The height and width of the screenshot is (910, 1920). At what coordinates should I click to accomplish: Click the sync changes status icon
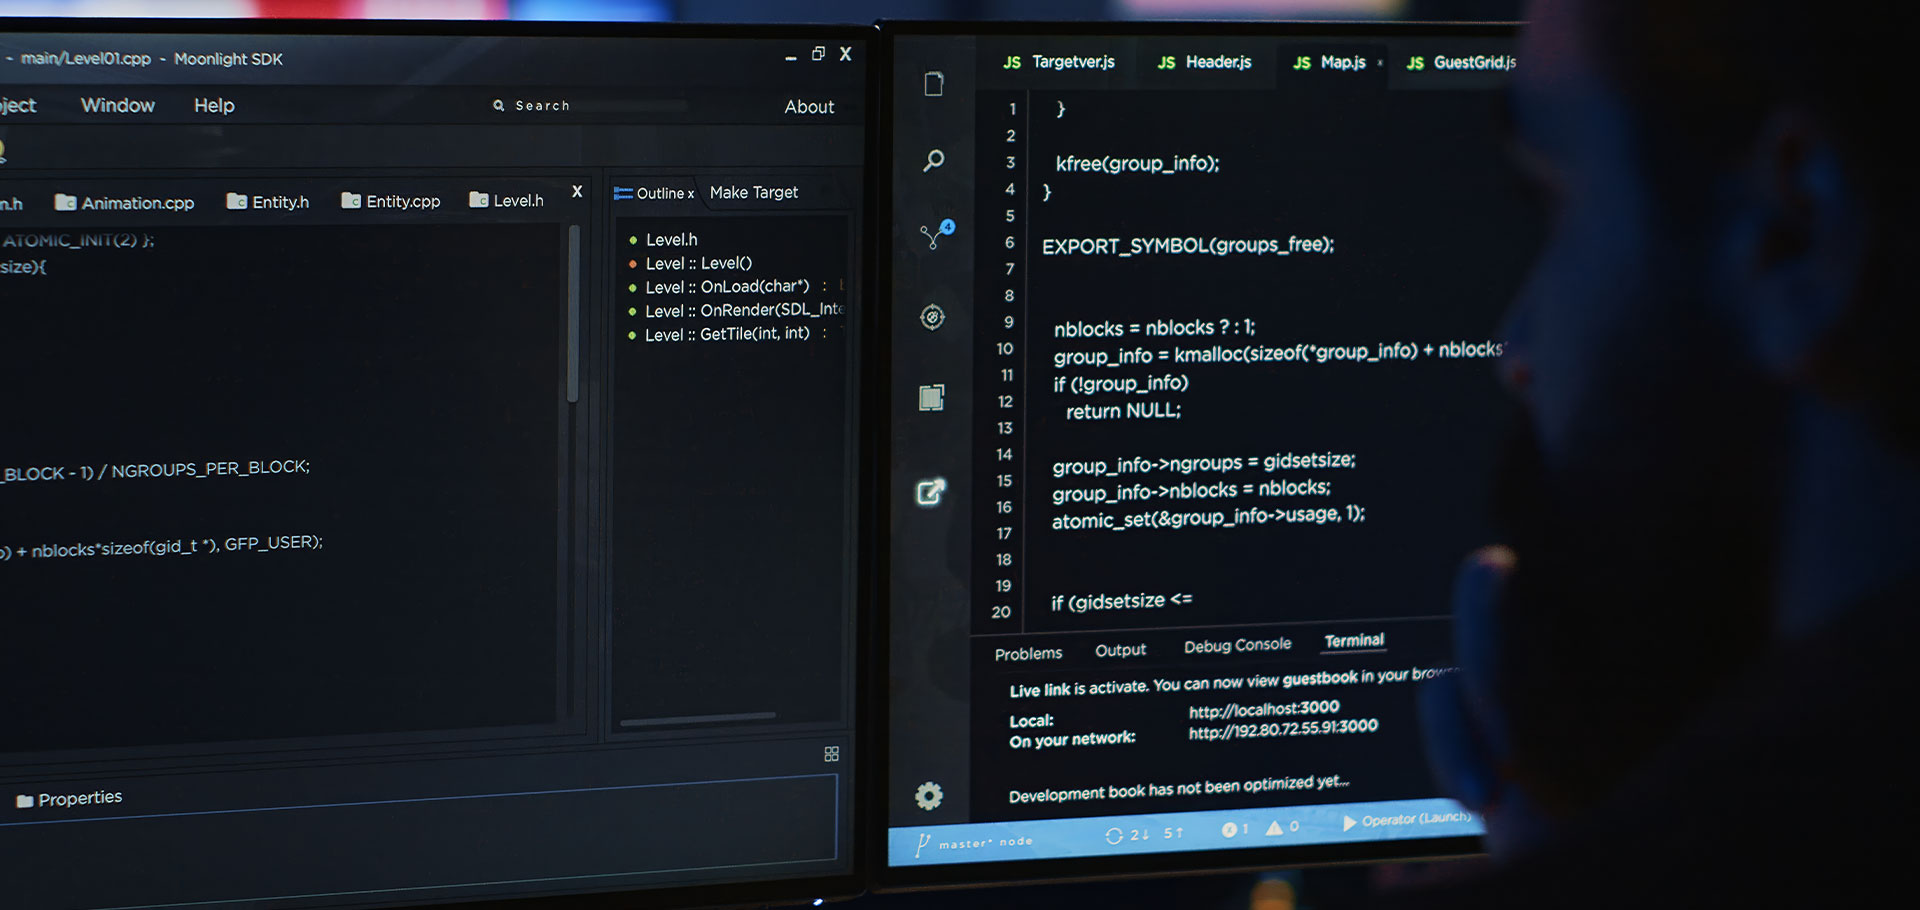(x=1113, y=835)
